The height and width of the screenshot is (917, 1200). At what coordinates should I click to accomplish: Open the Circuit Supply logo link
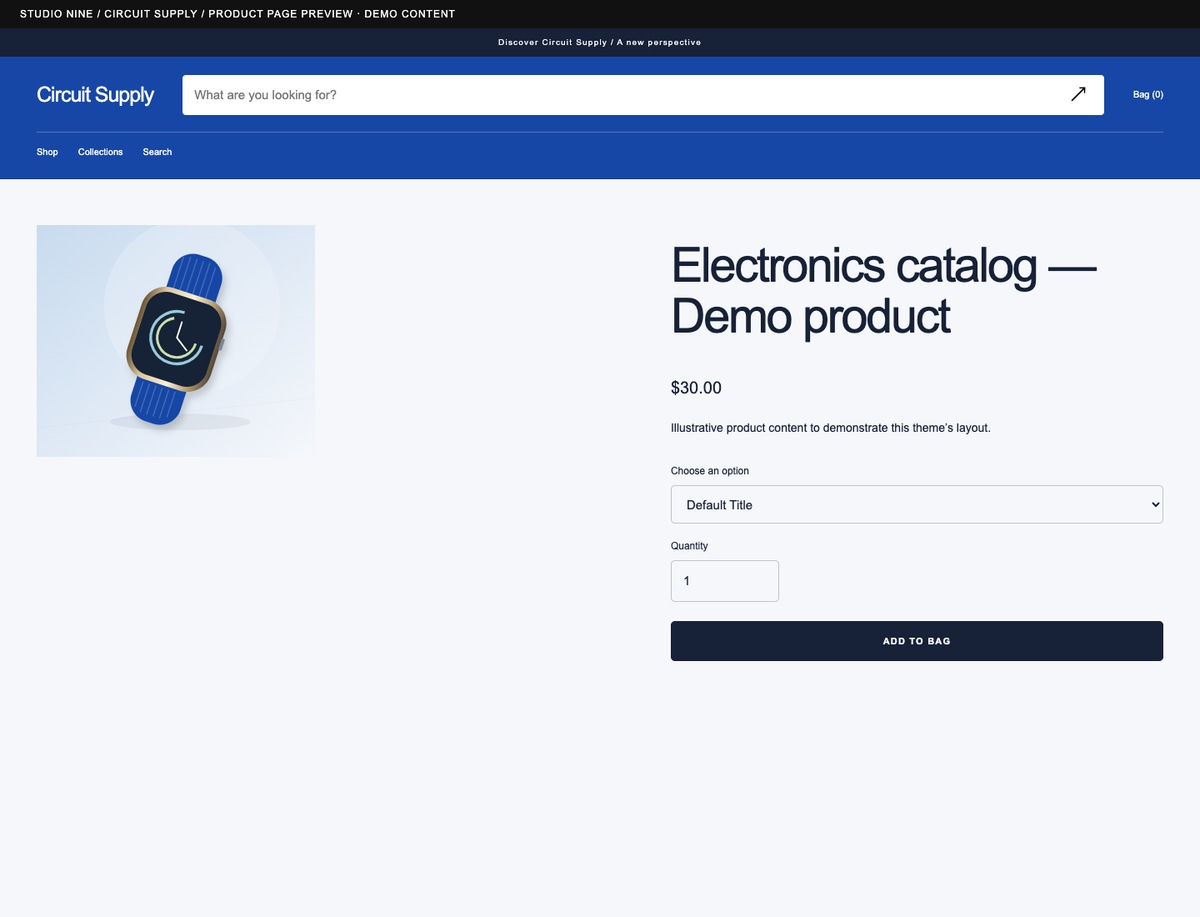[x=95, y=94]
